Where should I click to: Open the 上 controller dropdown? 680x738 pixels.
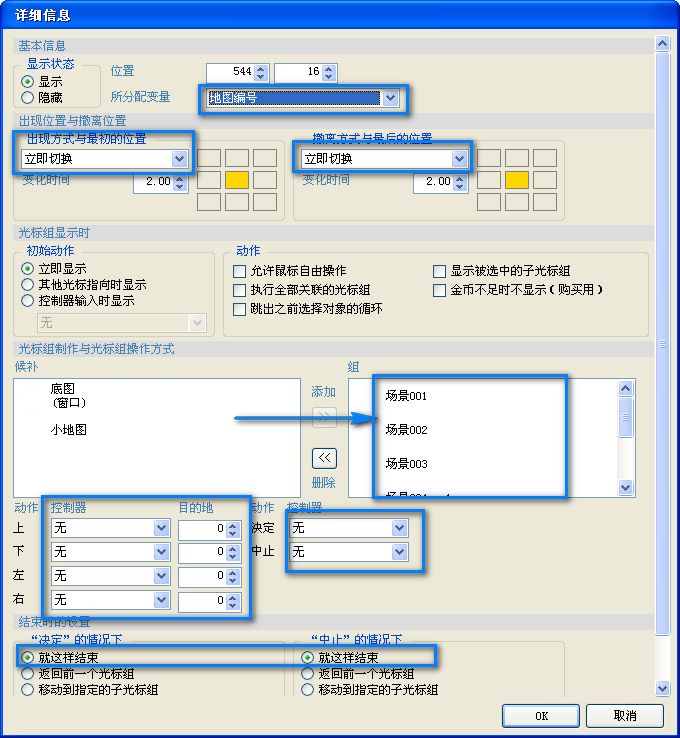(161, 528)
